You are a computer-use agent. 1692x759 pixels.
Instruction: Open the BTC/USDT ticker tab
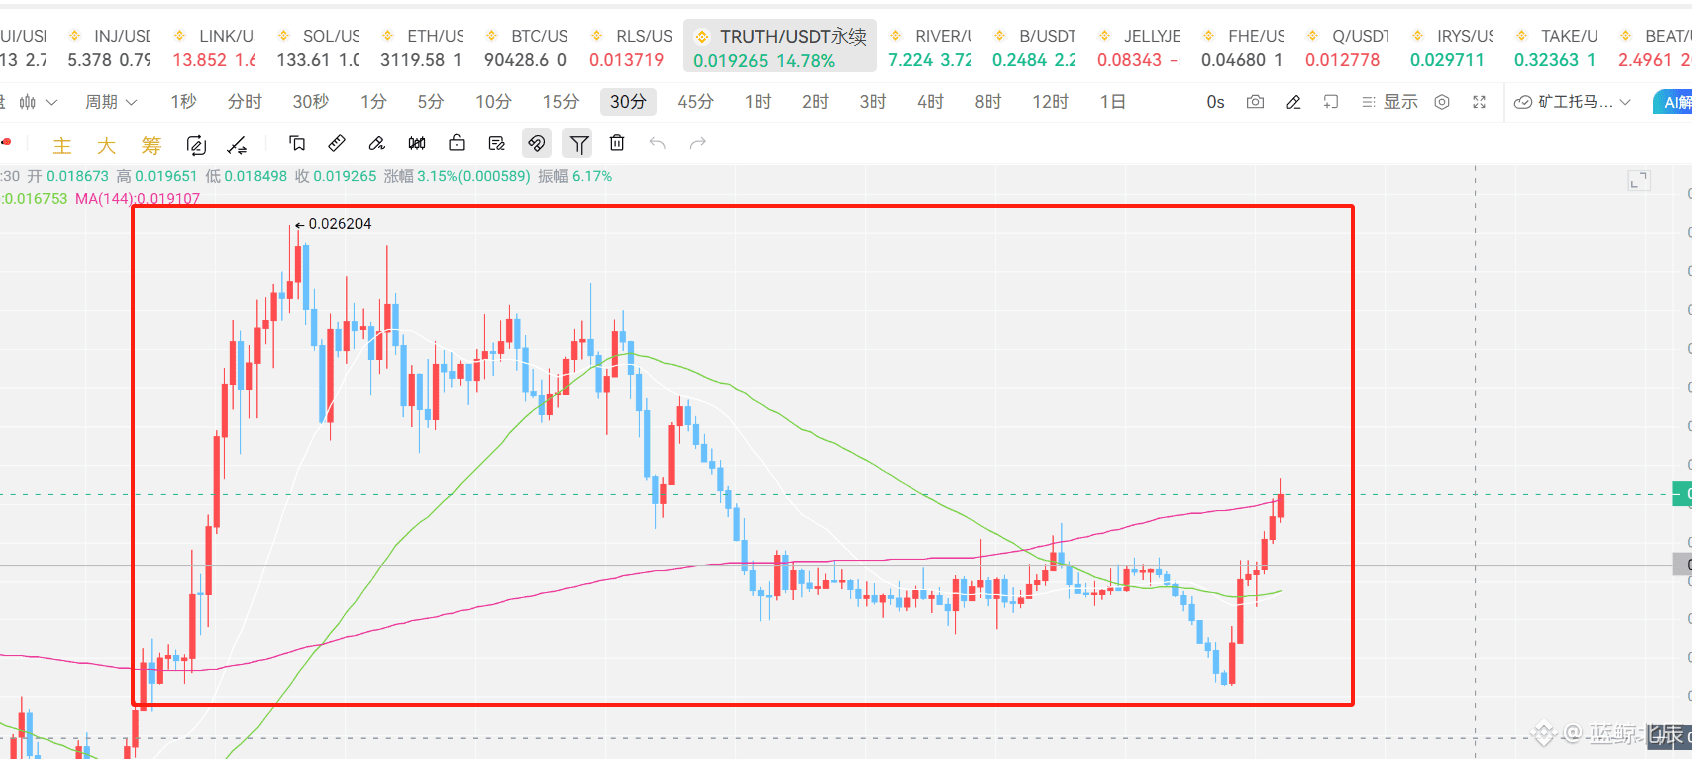coord(526,48)
